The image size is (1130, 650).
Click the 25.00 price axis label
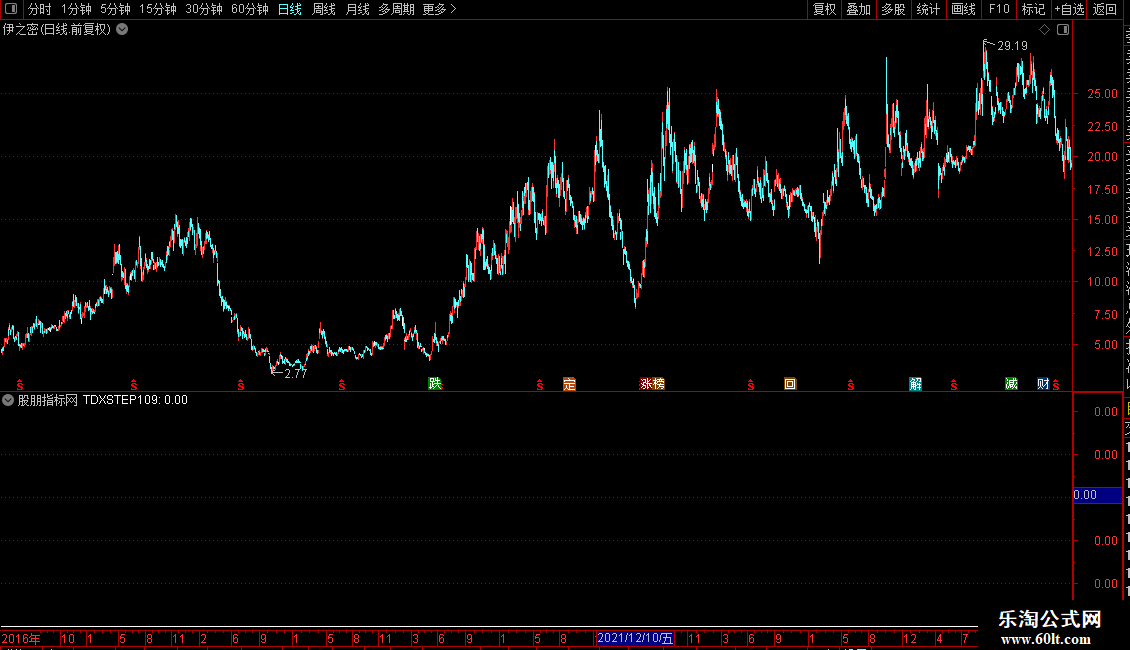tap(1103, 94)
